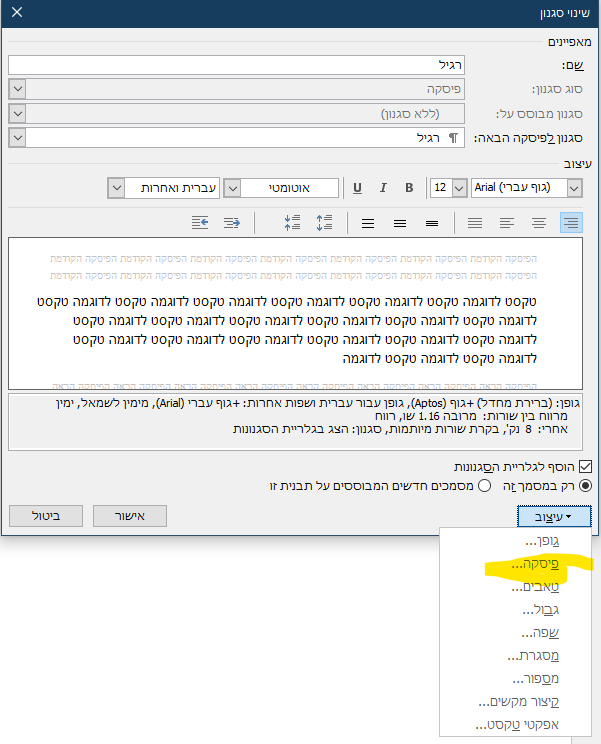The width and height of the screenshot is (601, 744).
Task: Increase paragraph spacing
Action: pyautogui.click(x=324, y=223)
